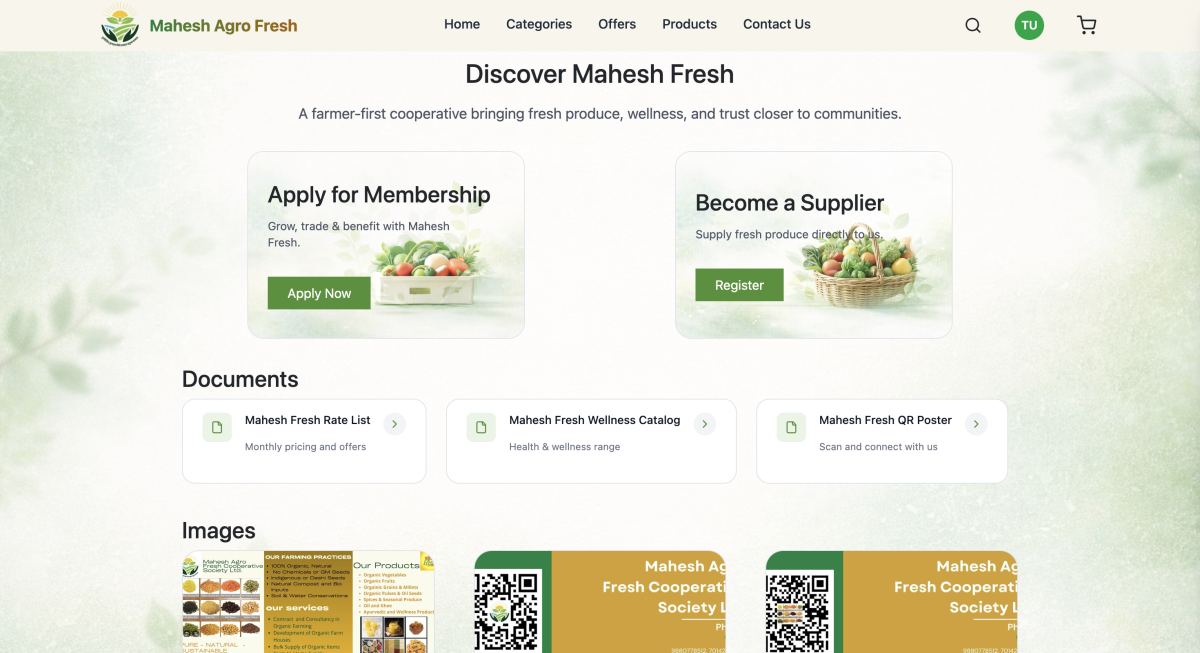Click the Wellness Catalog document icon

(x=481, y=427)
